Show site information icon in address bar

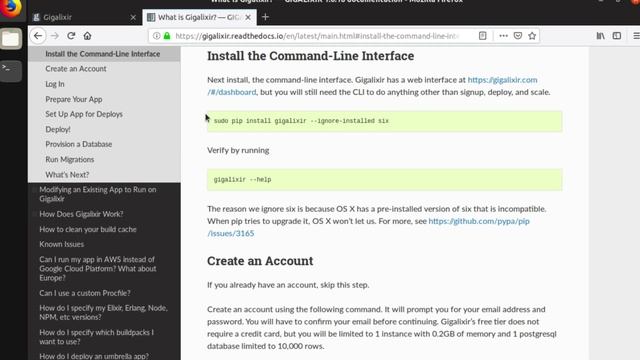click(x=156, y=36)
